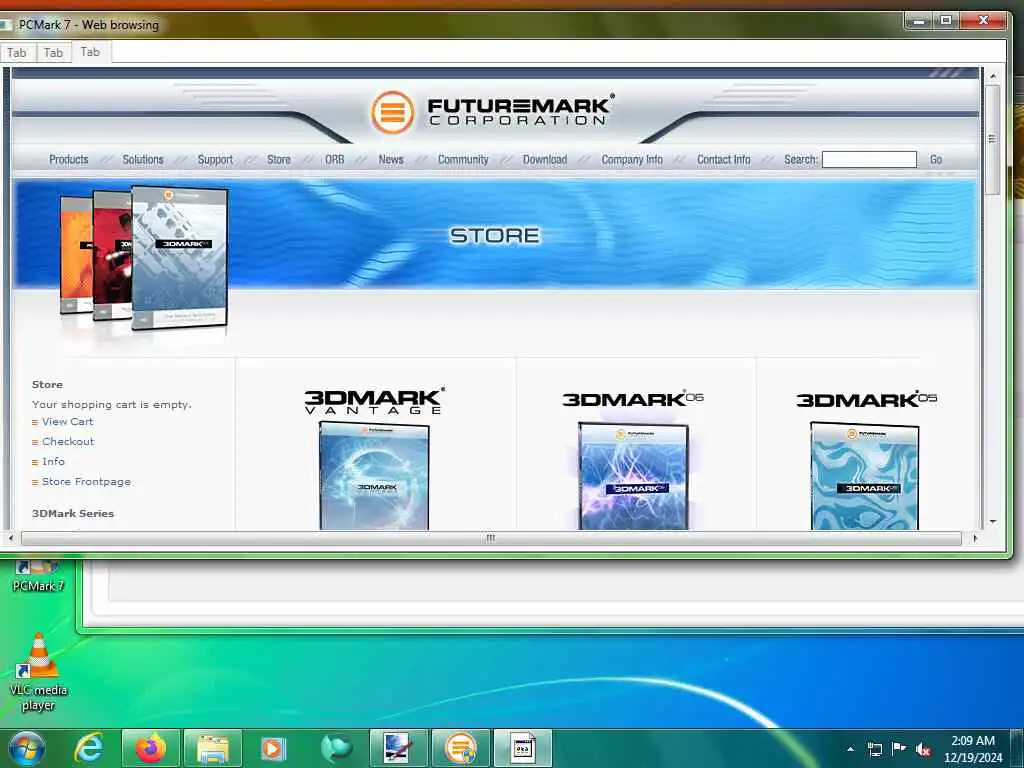Launch Firefox from the taskbar
Image resolution: width=1024 pixels, height=768 pixels.
[151, 748]
